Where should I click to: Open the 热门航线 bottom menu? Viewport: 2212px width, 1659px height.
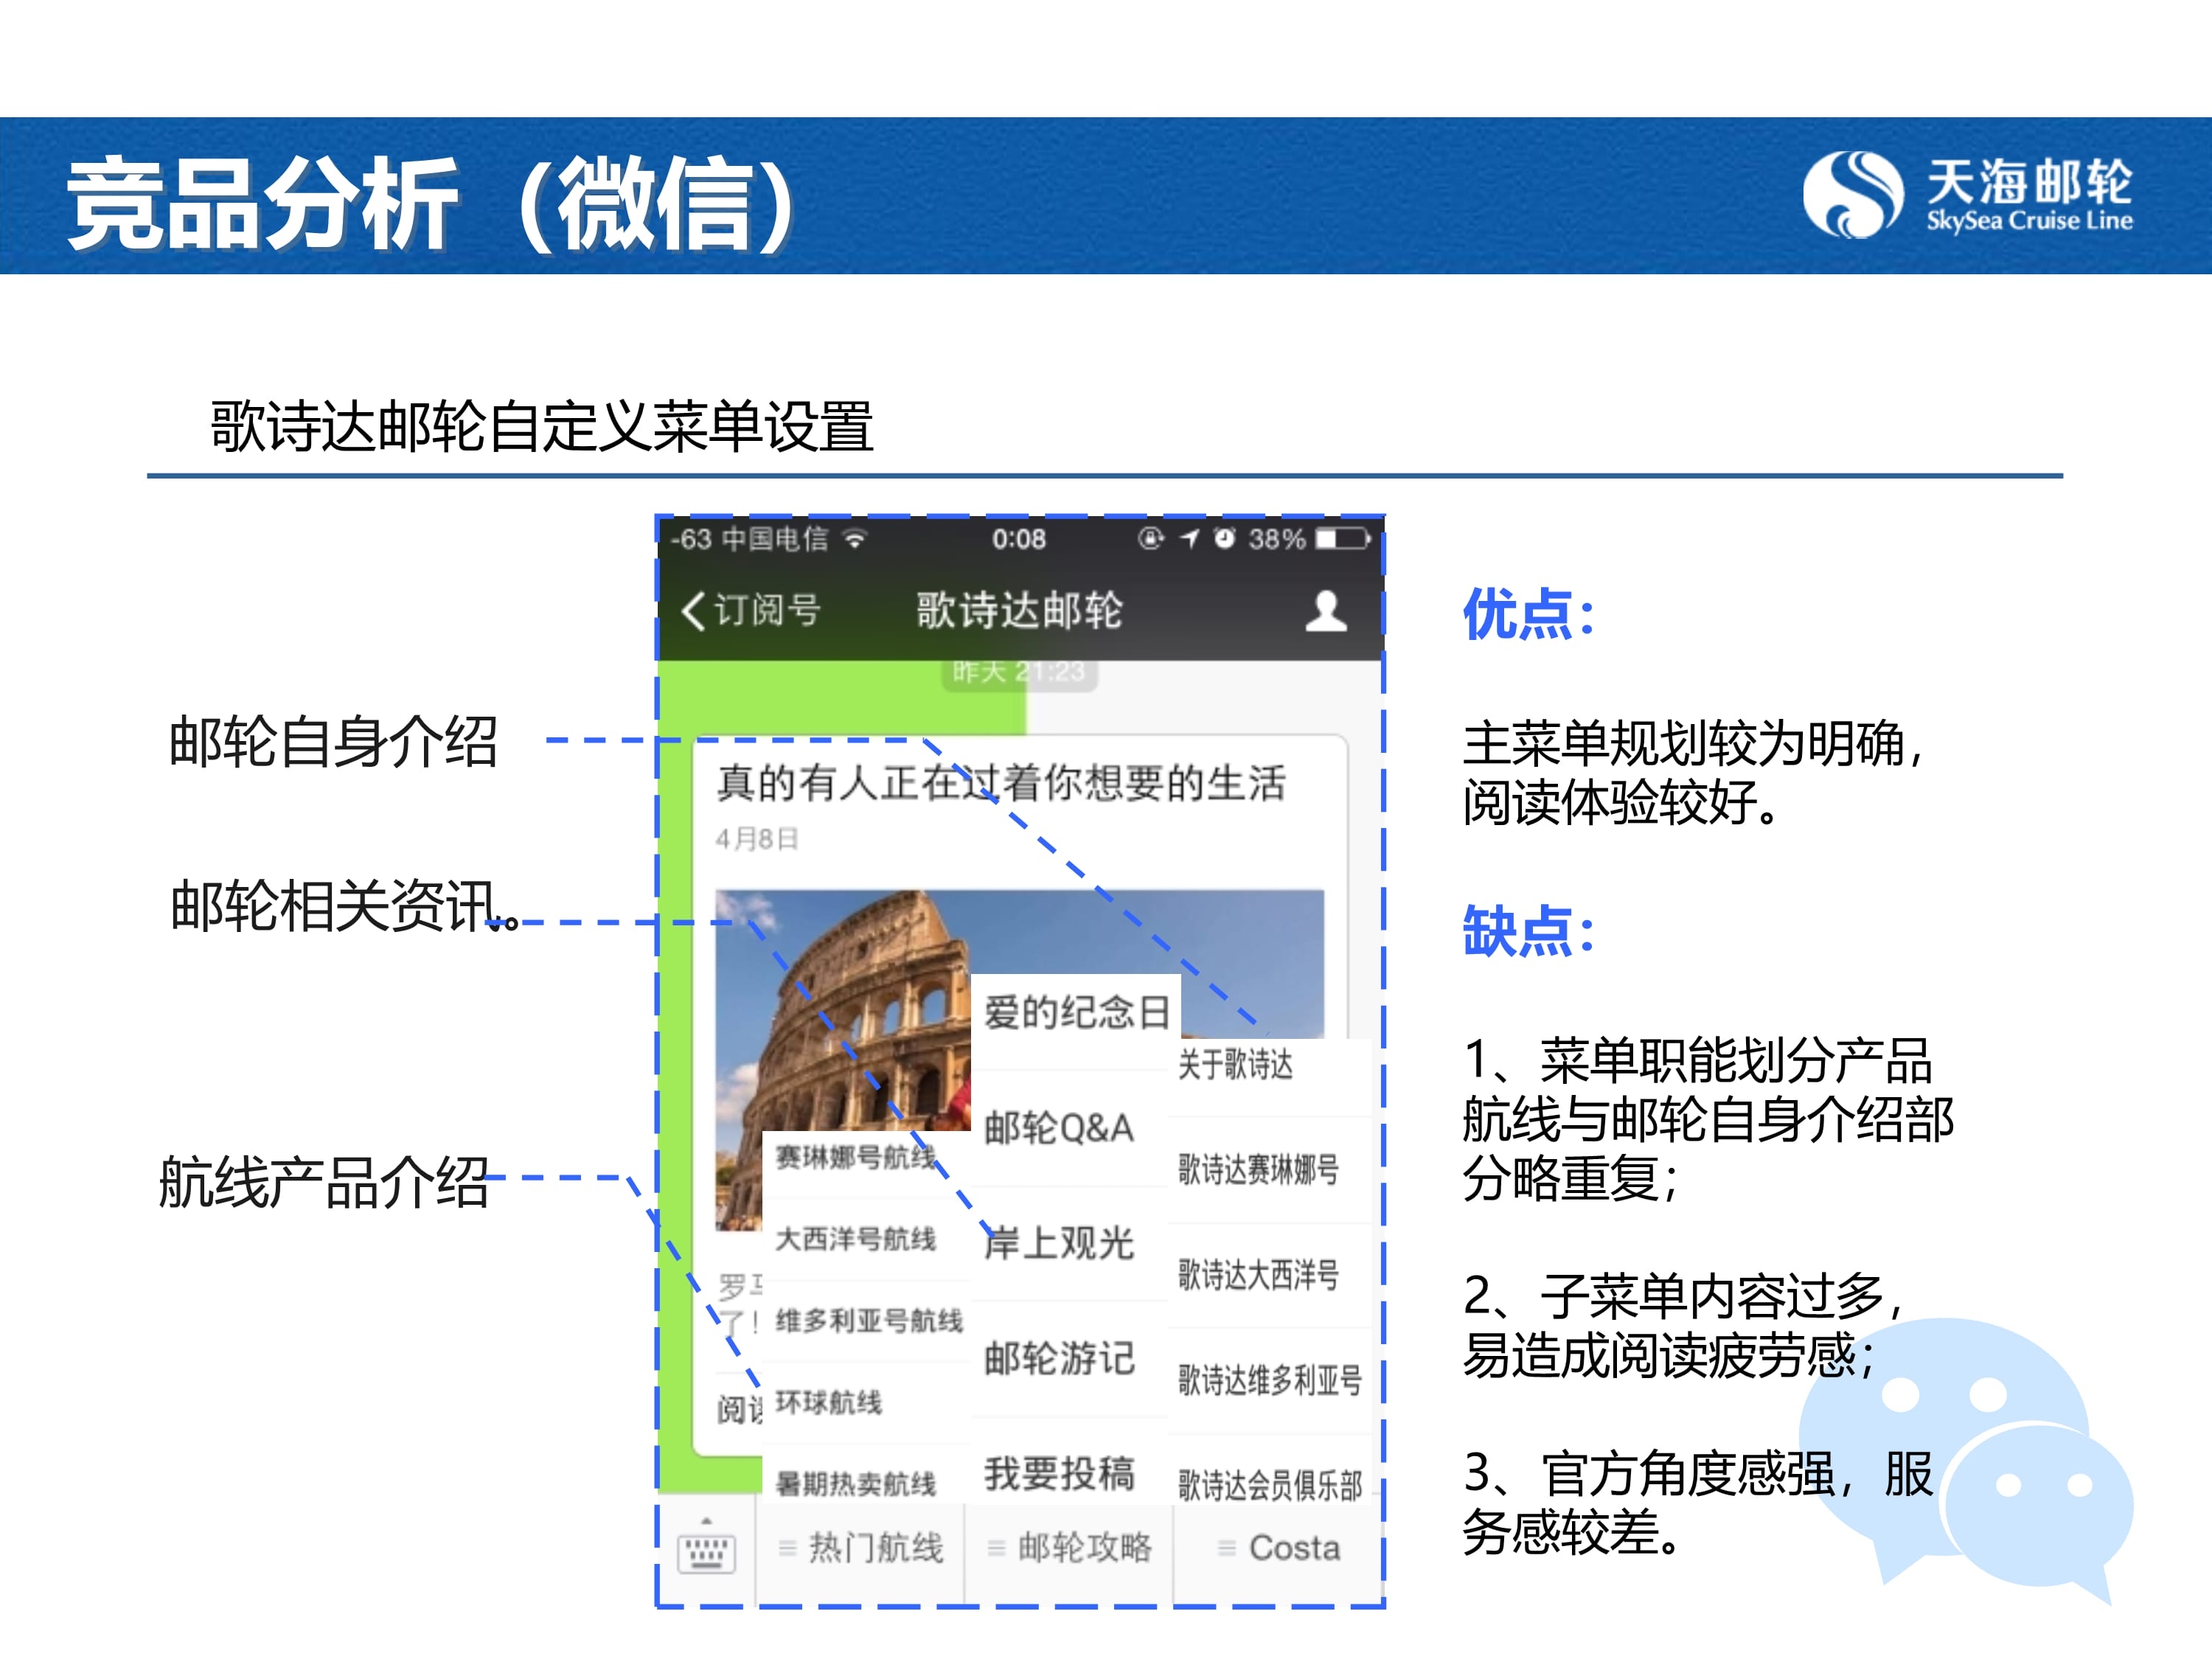pyautogui.click(x=861, y=1548)
